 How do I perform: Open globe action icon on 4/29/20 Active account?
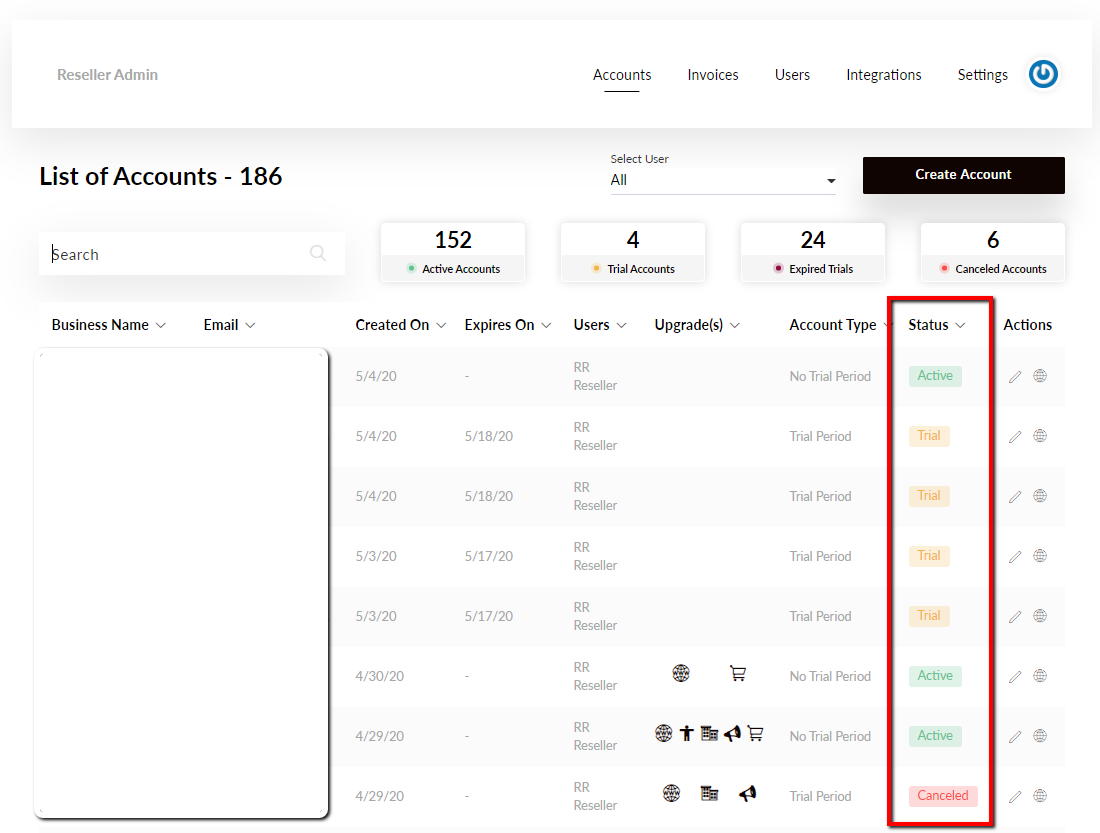1040,736
